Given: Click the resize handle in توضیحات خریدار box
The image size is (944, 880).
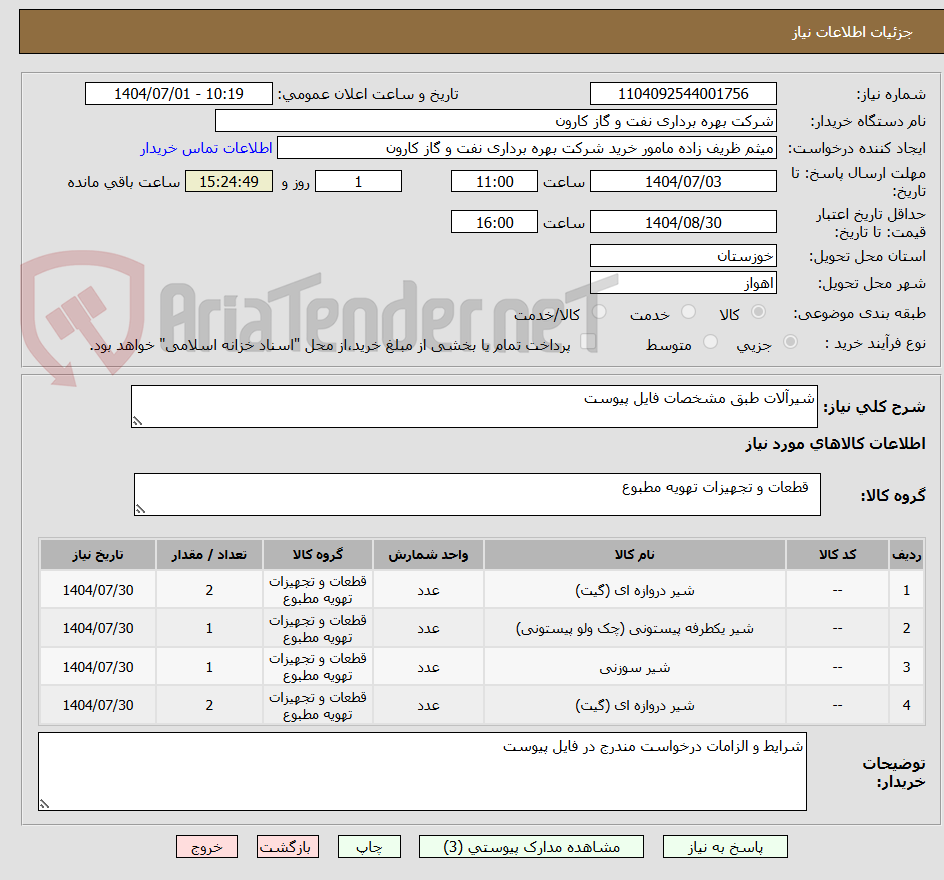Looking at the screenshot, I should [x=44, y=801].
